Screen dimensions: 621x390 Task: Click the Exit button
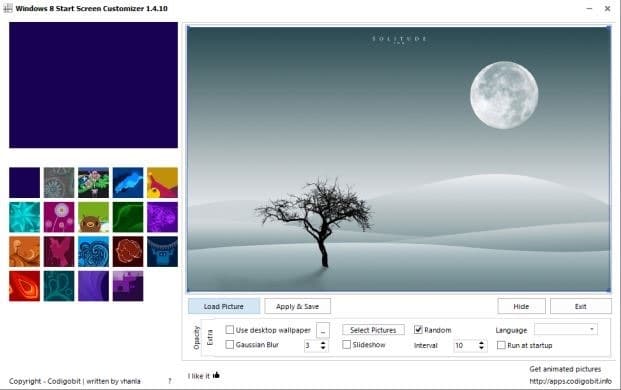(x=581, y=306)
